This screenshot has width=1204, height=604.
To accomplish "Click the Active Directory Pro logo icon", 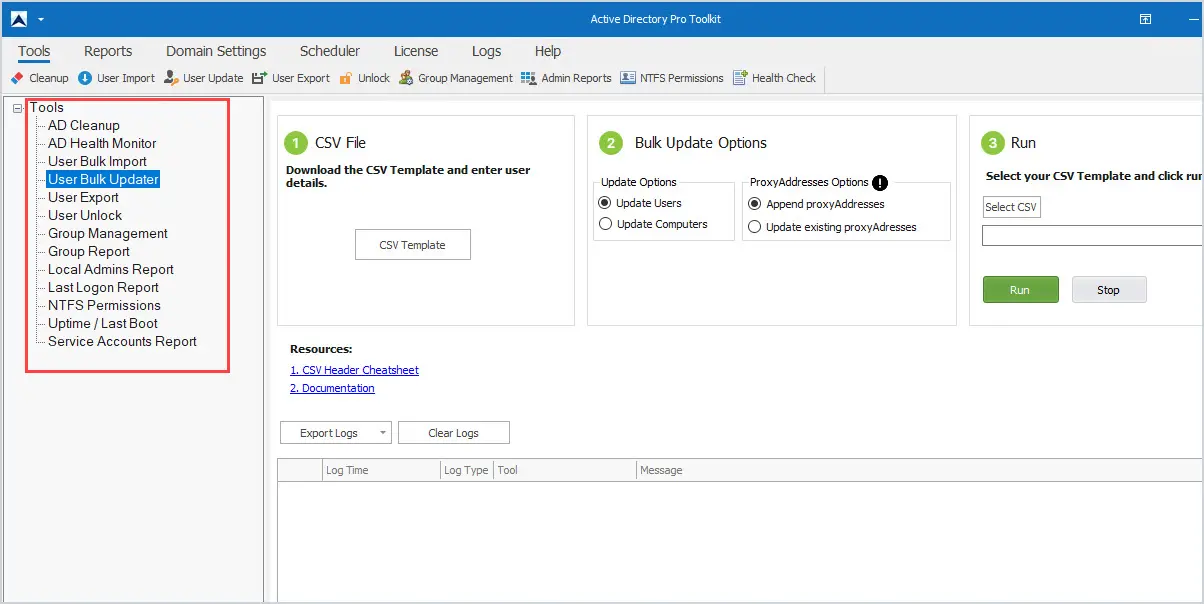I will (x=19, y=19).
